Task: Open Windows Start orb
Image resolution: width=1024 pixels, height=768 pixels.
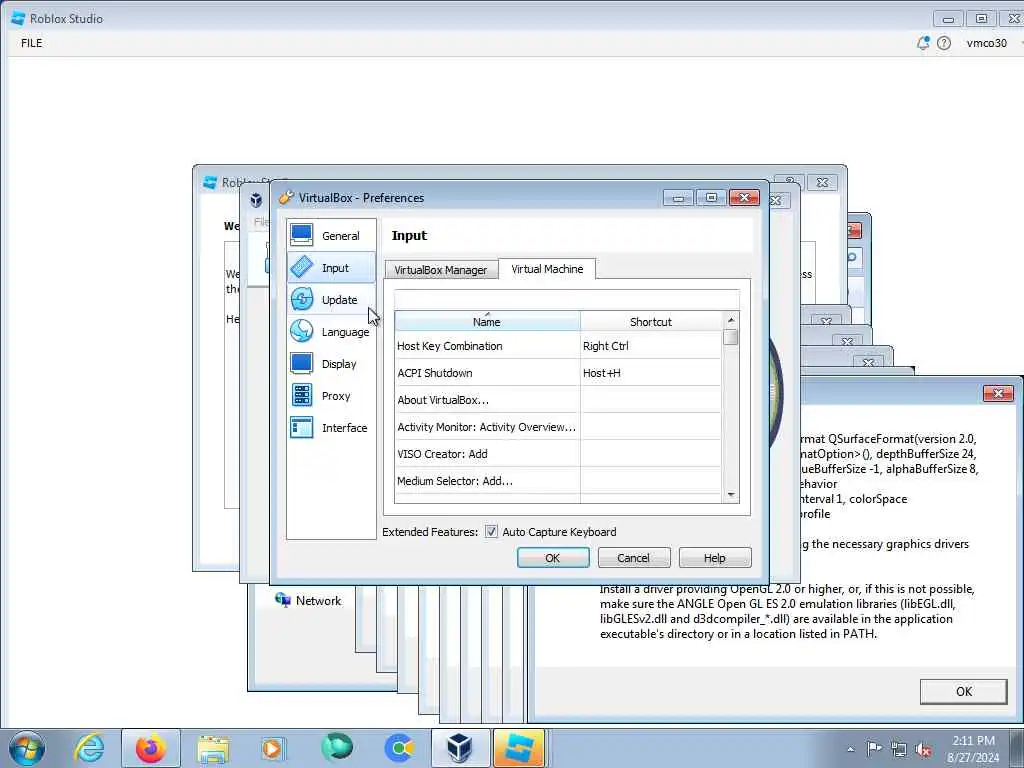Action: point(27,748)
